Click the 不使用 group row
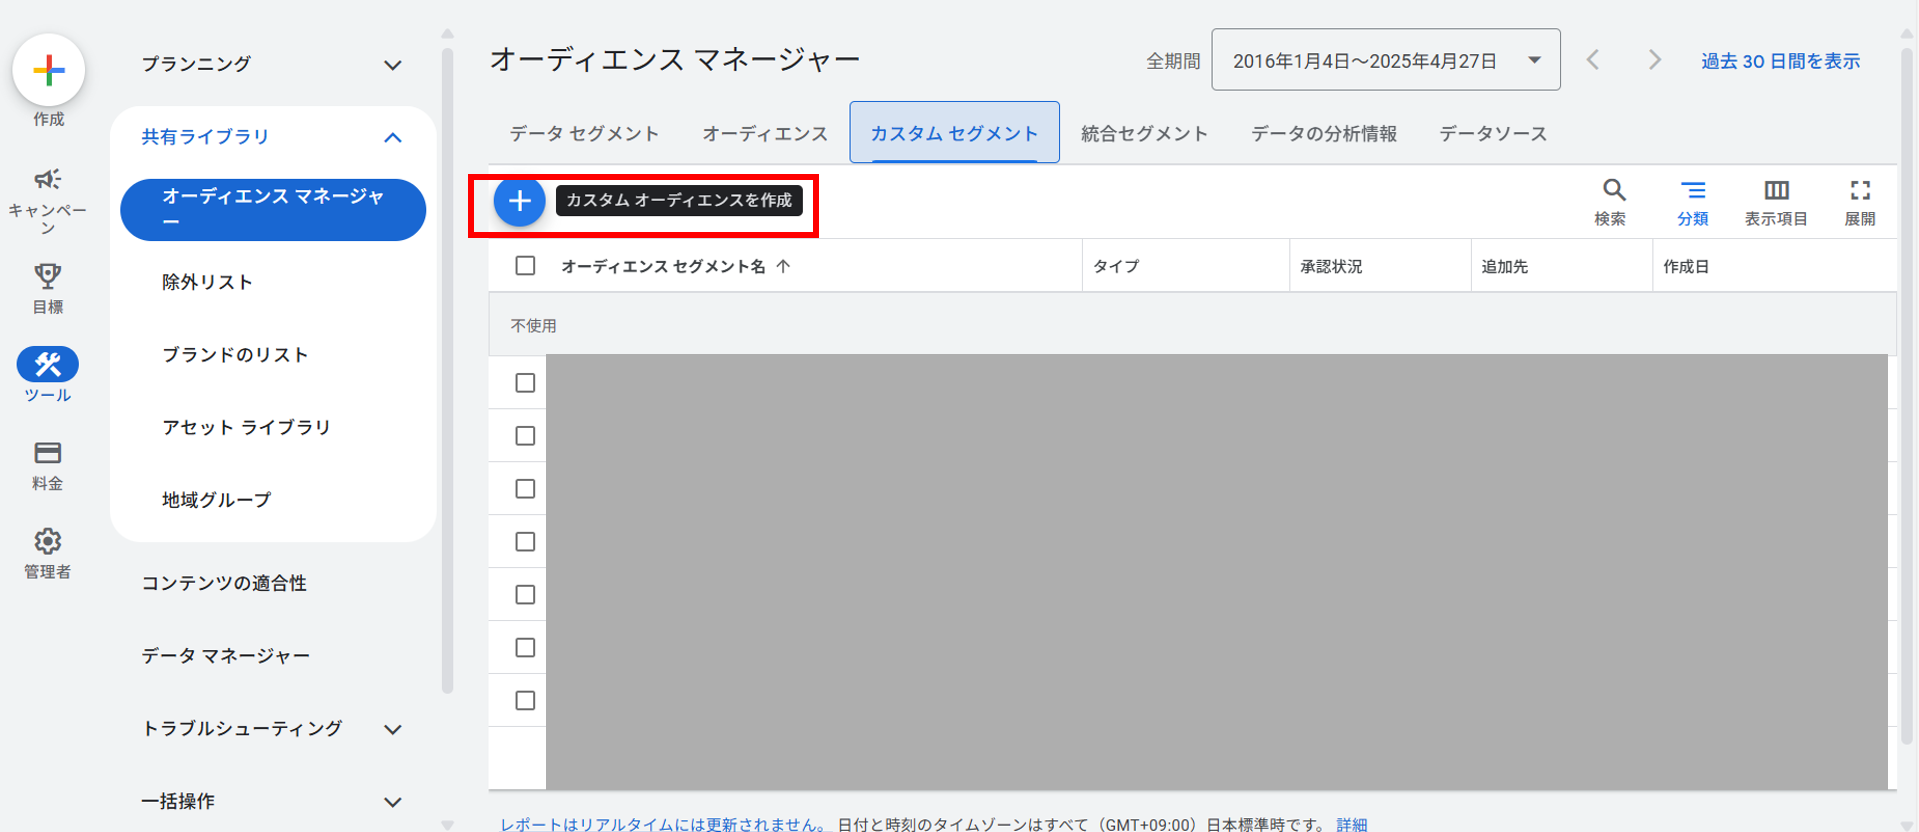1919x832 pixels. (1192, 326)
